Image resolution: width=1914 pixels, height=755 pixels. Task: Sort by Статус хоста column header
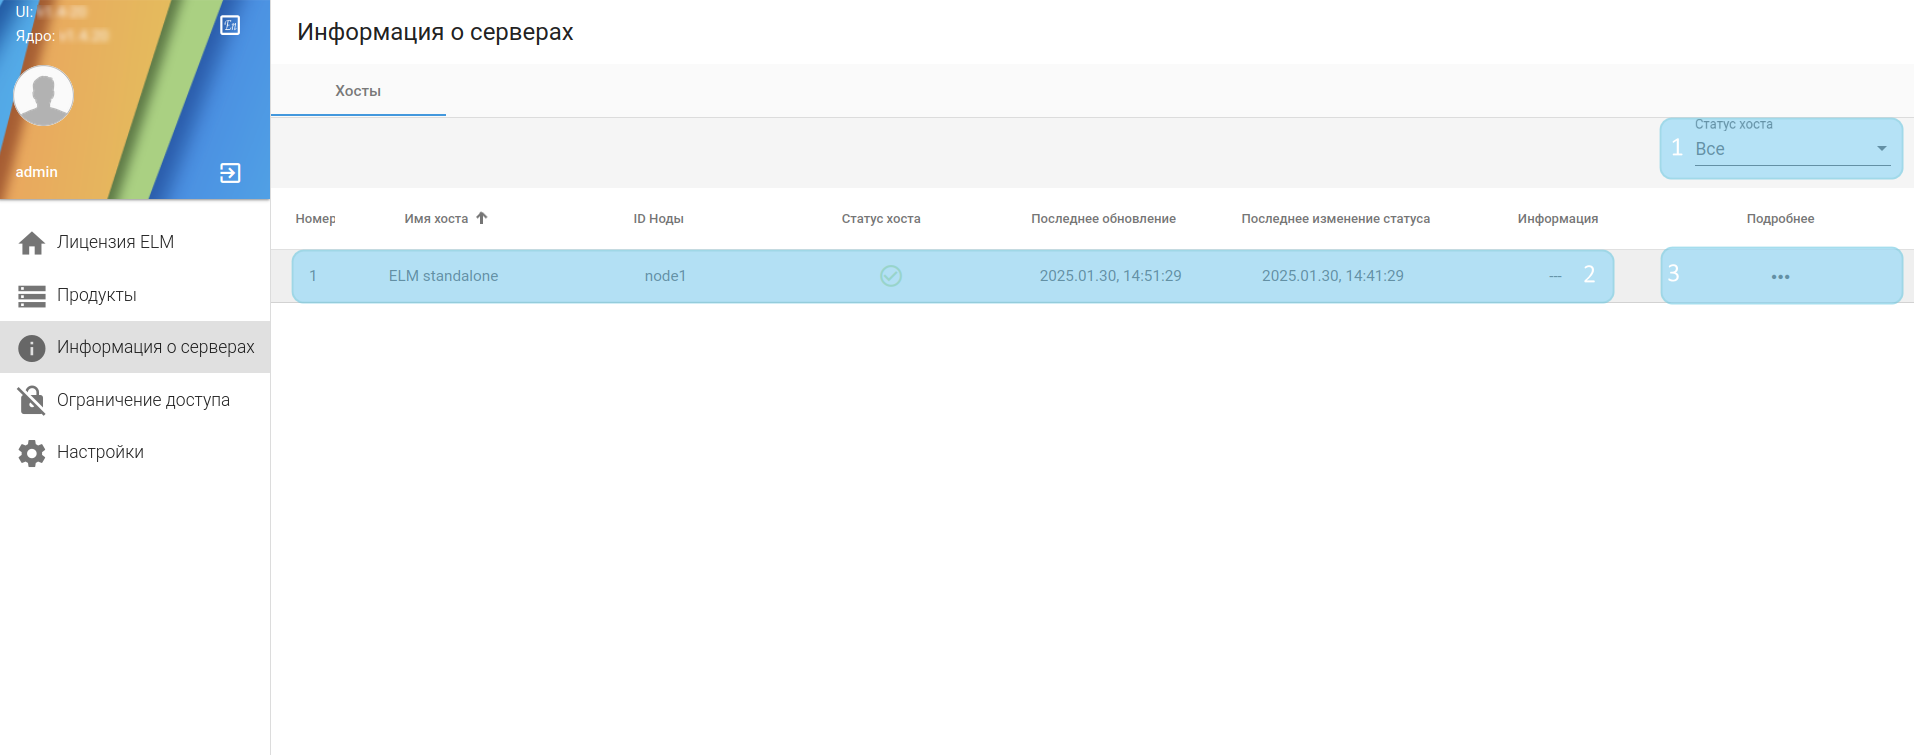[x=881, y=219]
